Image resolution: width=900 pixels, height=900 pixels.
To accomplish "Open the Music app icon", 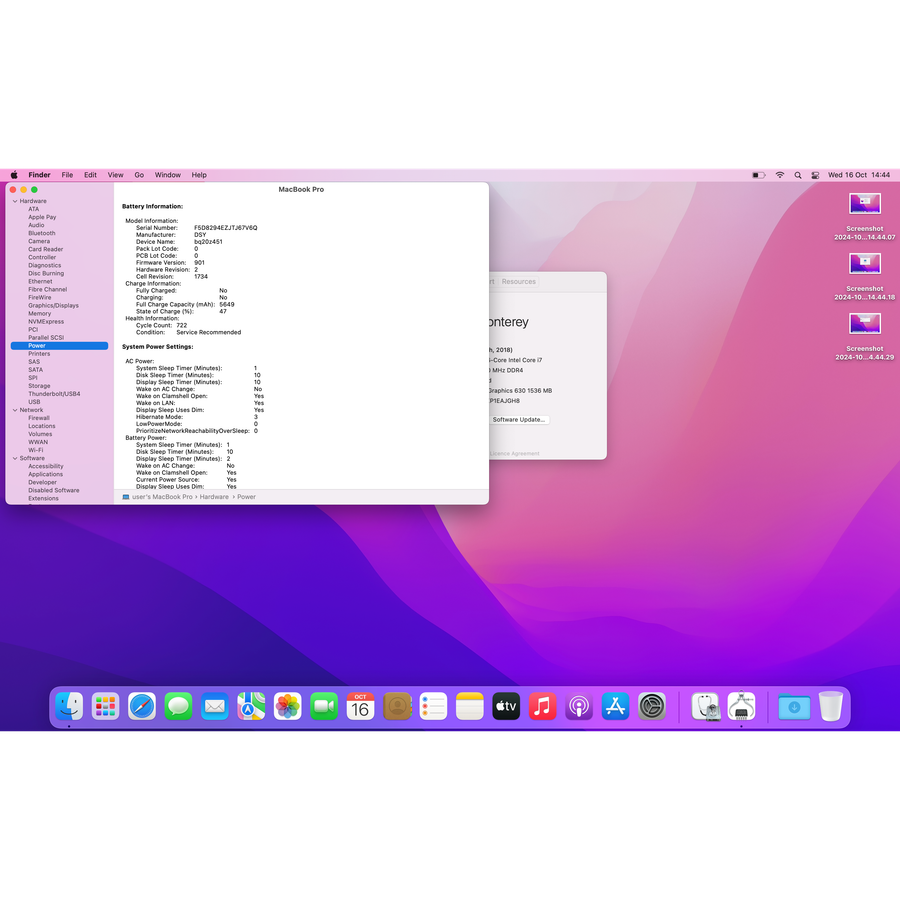I will pos(542,707).
